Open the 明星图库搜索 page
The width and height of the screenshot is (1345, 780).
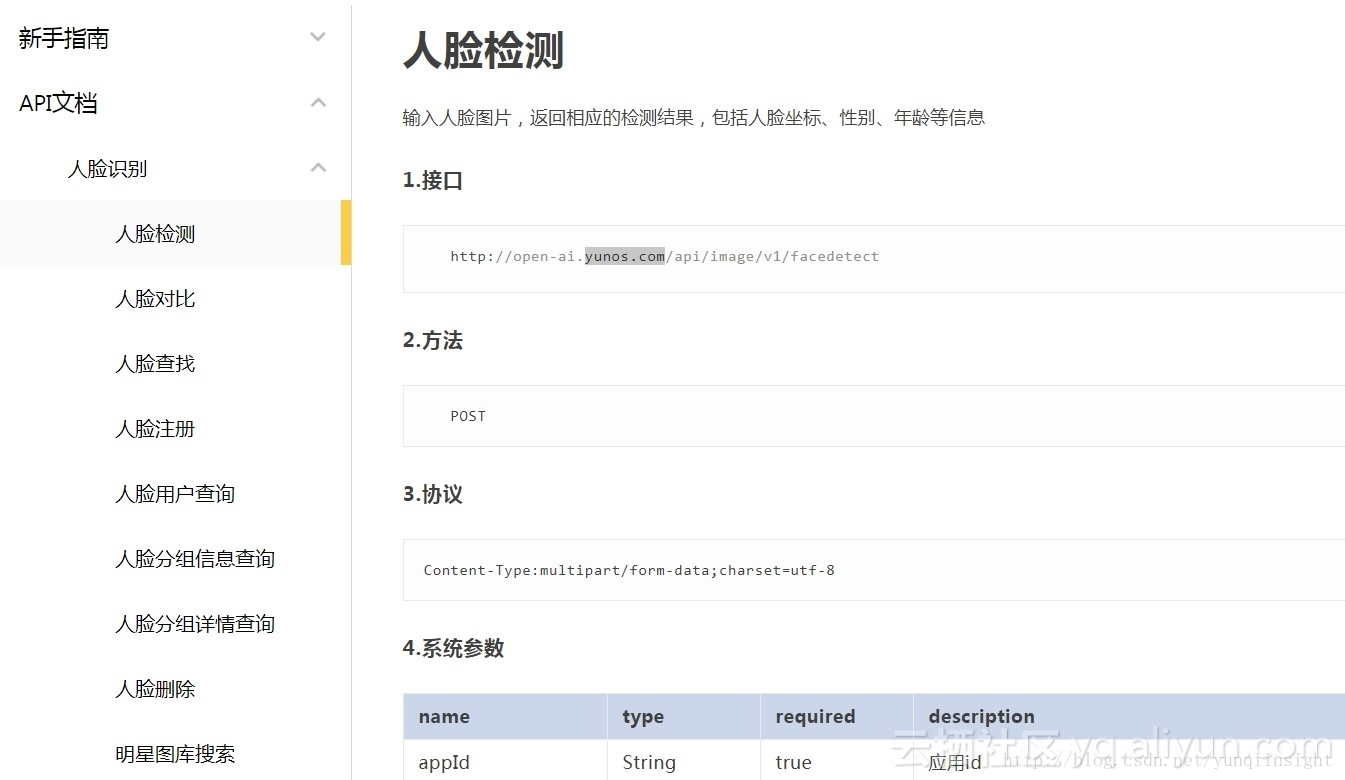175,753
